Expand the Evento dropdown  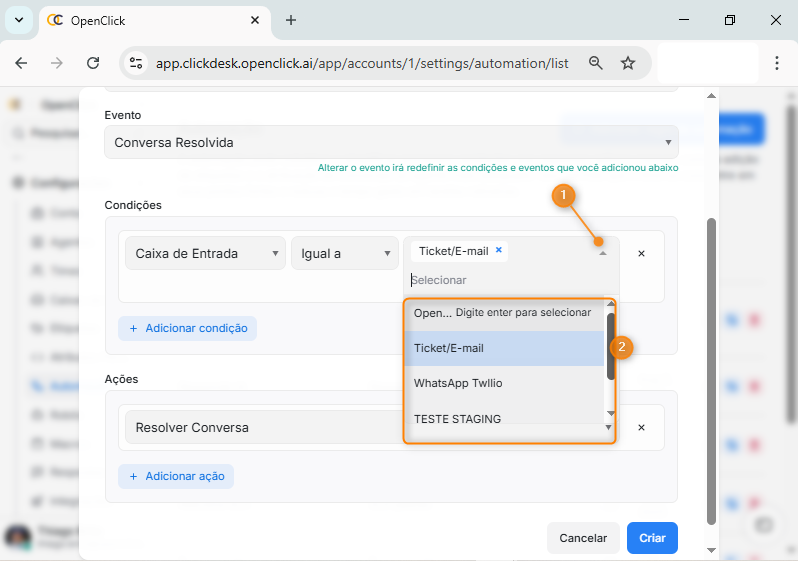click(391, 142)
